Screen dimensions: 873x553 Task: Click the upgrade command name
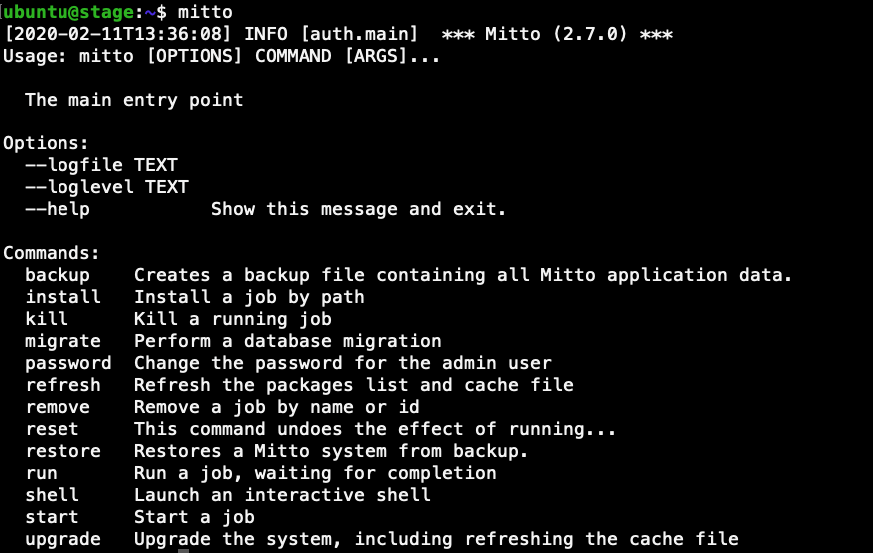(63, 539)
